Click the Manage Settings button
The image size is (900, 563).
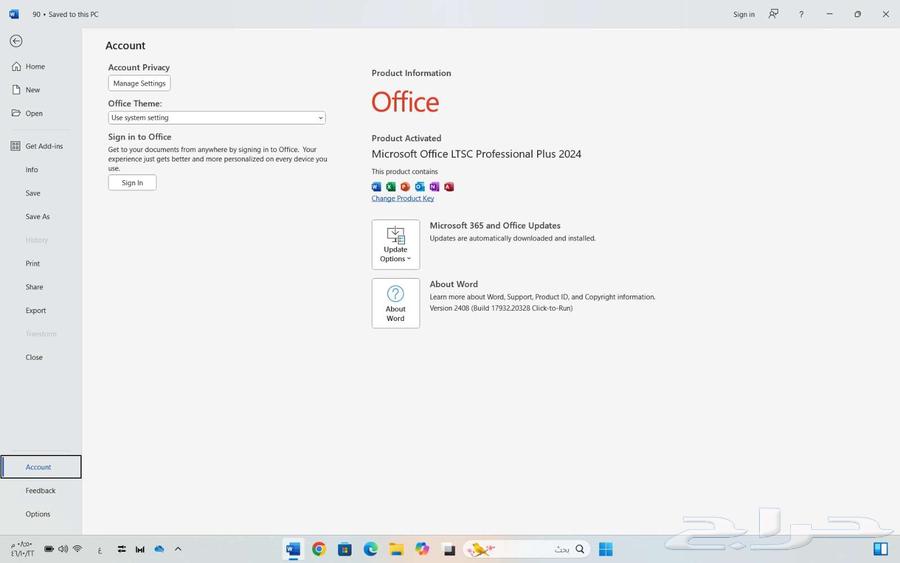click(139, 83)
